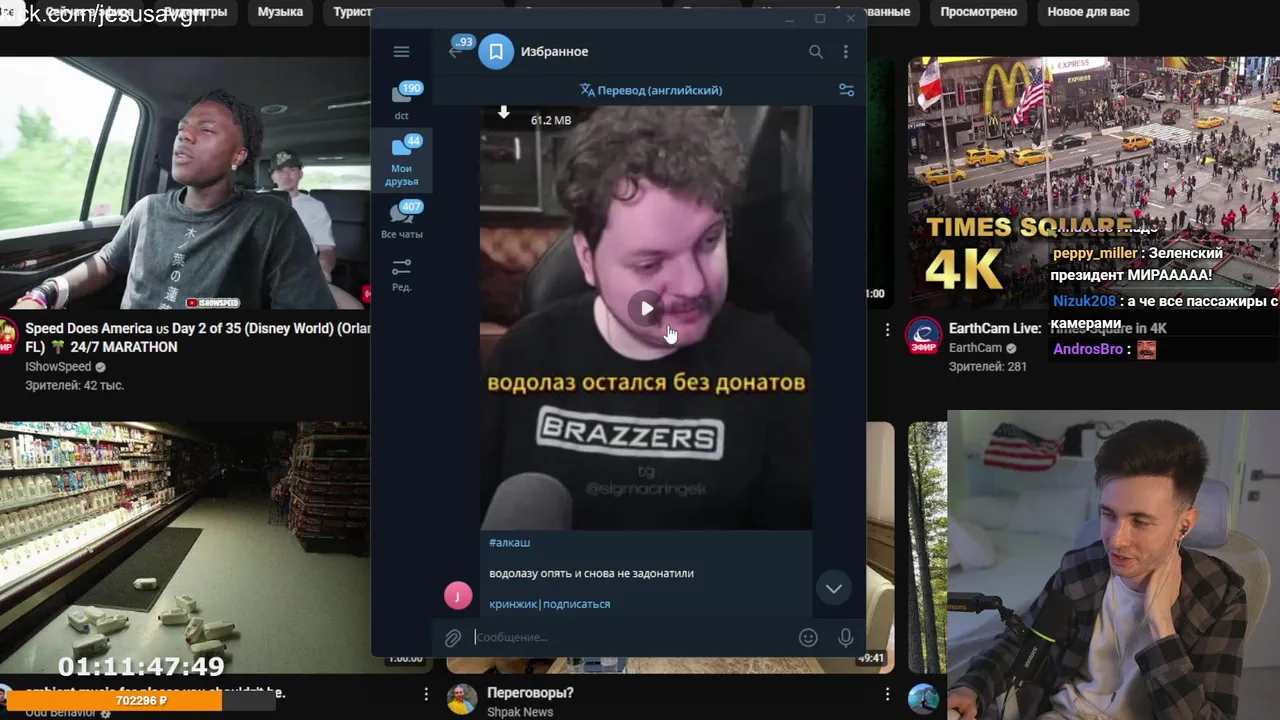Click the J sender avatar
The image size is (1280, 720).
(458, 596)
